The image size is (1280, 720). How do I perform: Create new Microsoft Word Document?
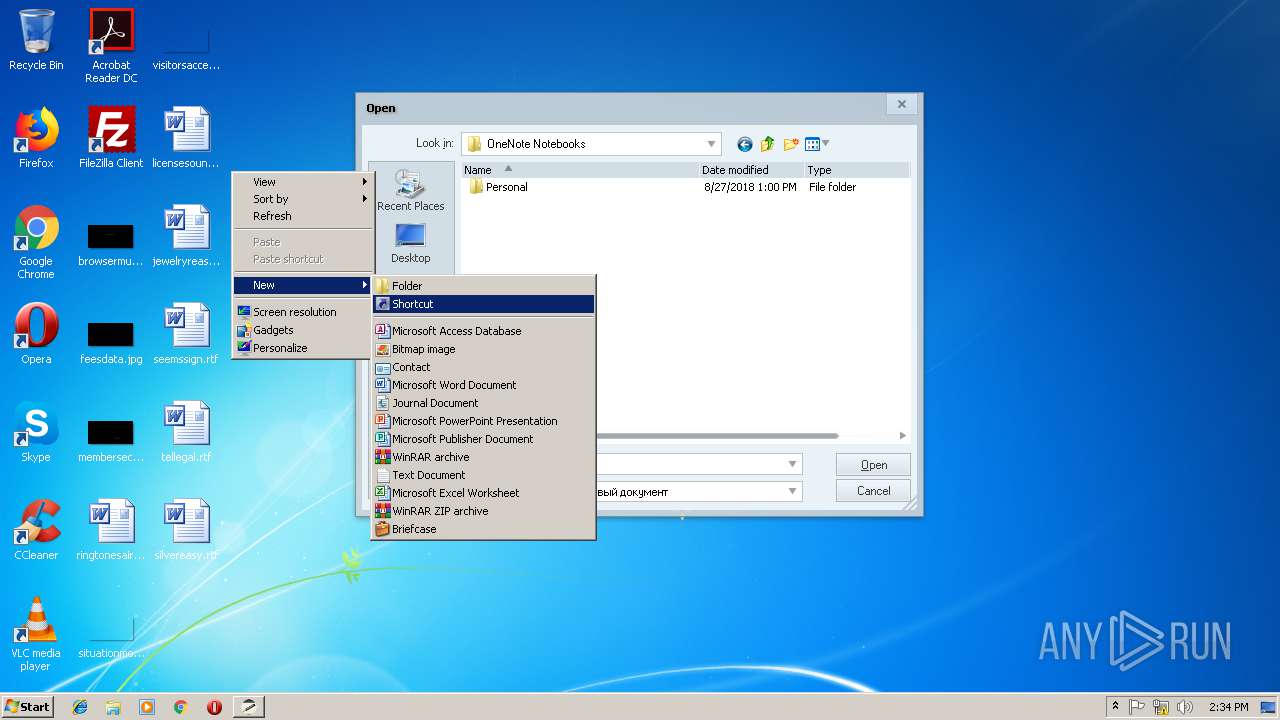tap(484, 385)
